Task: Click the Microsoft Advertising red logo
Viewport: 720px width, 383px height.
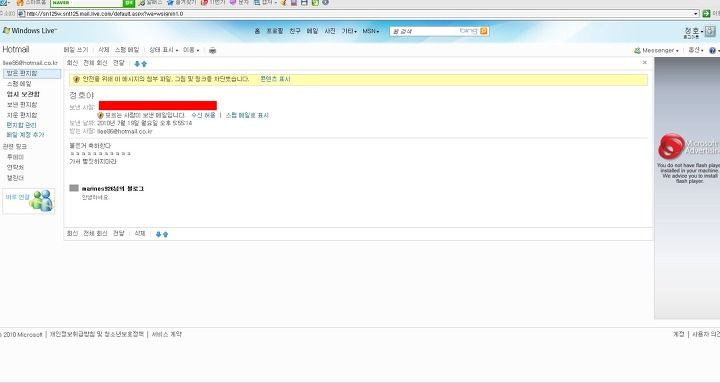Action: [671, 146]
